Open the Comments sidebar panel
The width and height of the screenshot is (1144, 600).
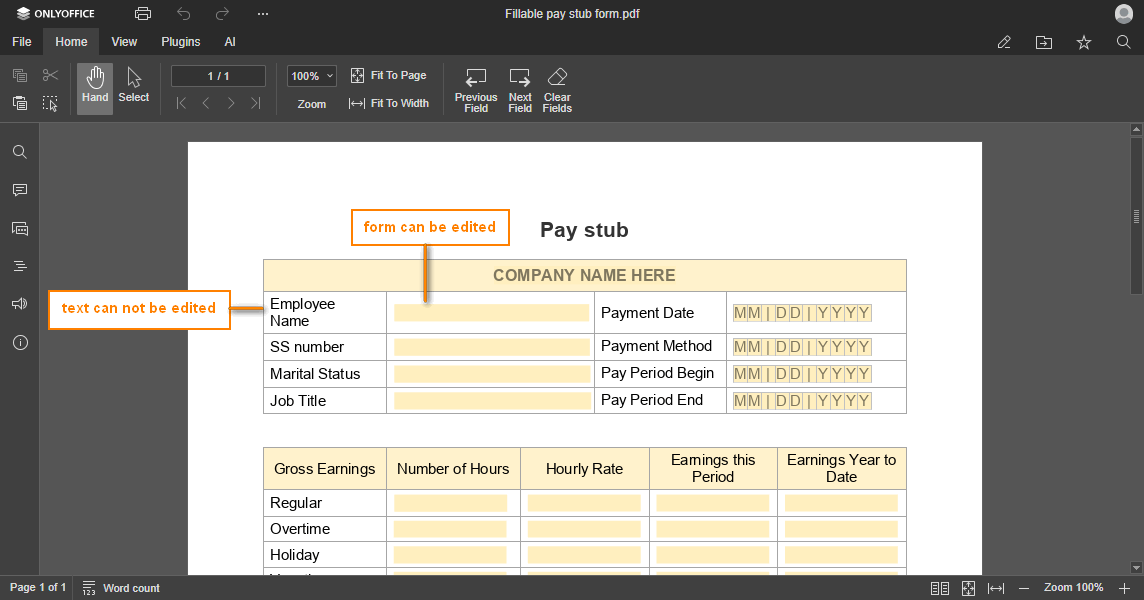[20, 190]
